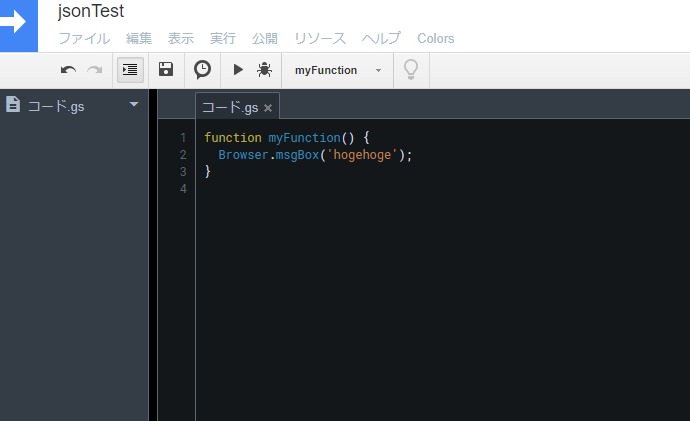
Task: Click the lightbulb hint icon
Action: (x=411, y=70)
